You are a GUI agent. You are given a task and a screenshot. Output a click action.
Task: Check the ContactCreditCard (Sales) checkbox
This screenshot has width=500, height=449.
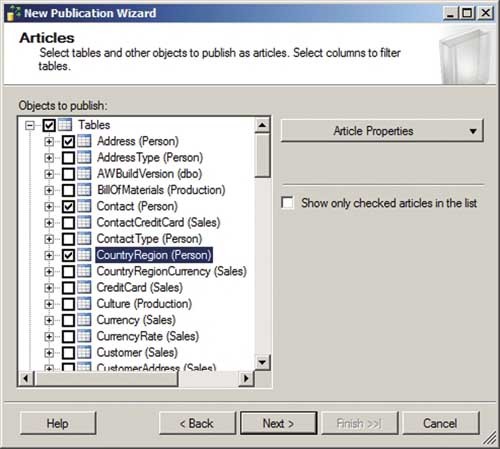(68, 223)
